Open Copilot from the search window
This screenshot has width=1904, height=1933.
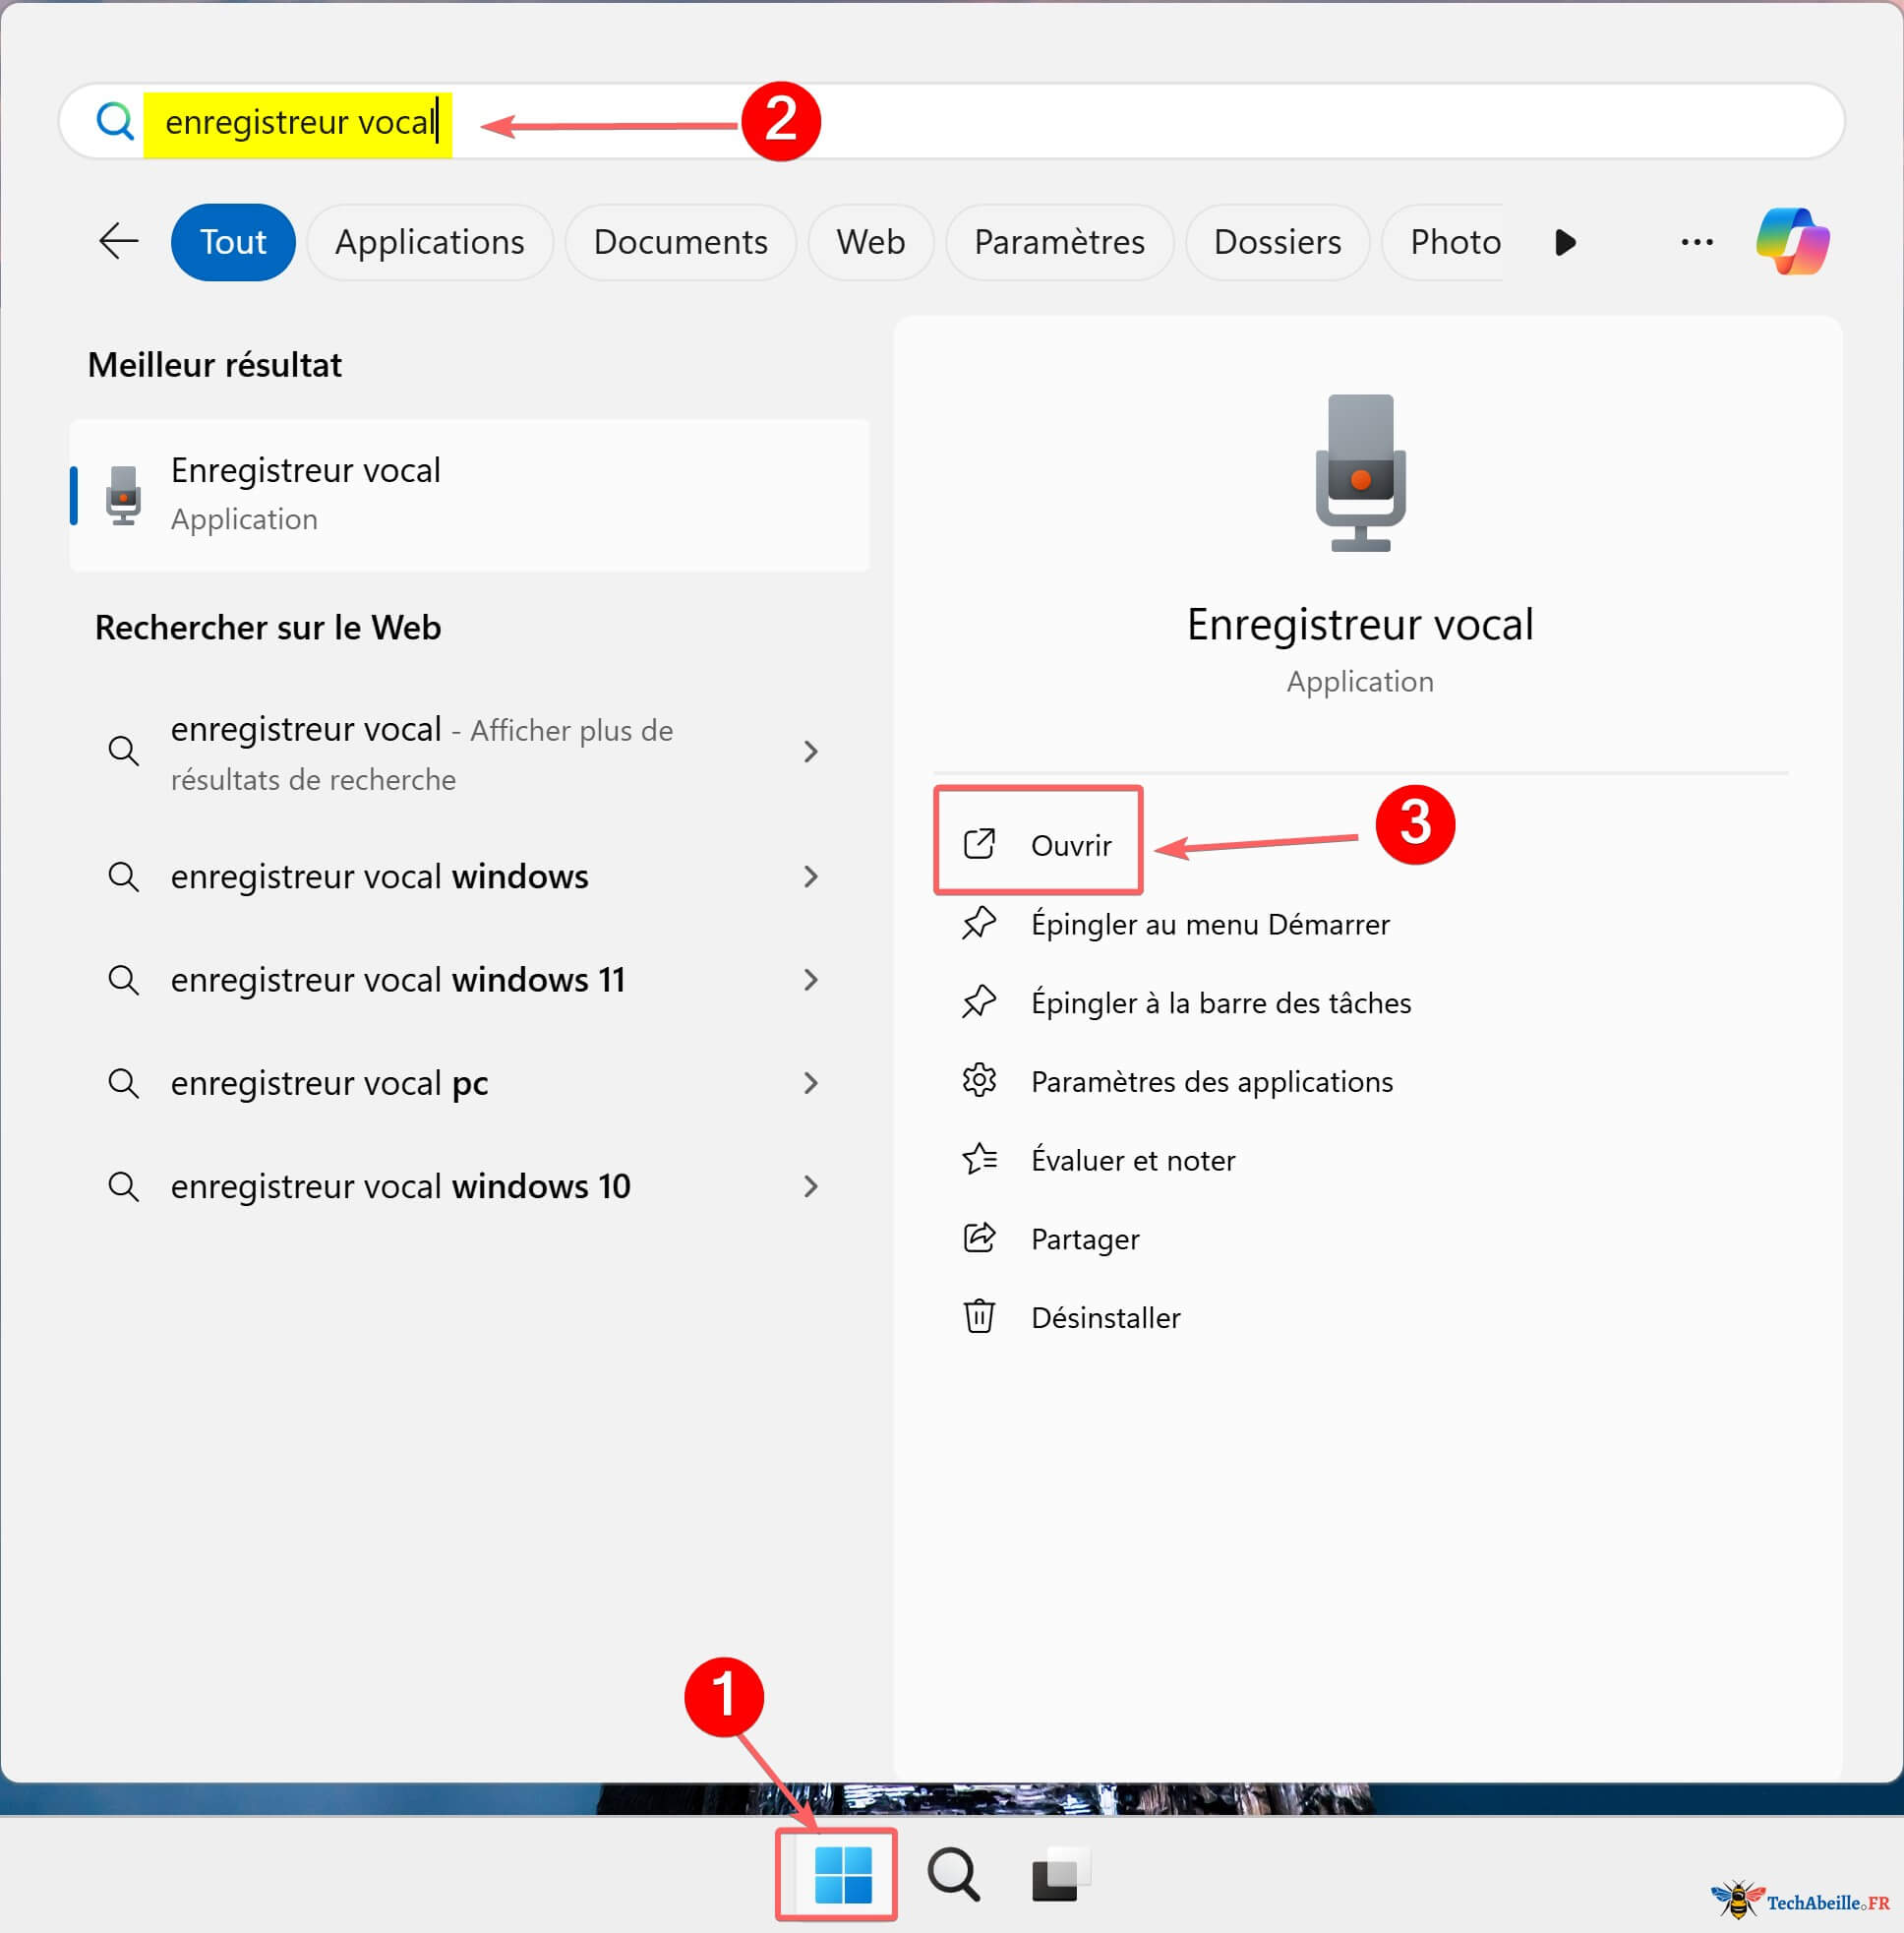click(1791, 241)
